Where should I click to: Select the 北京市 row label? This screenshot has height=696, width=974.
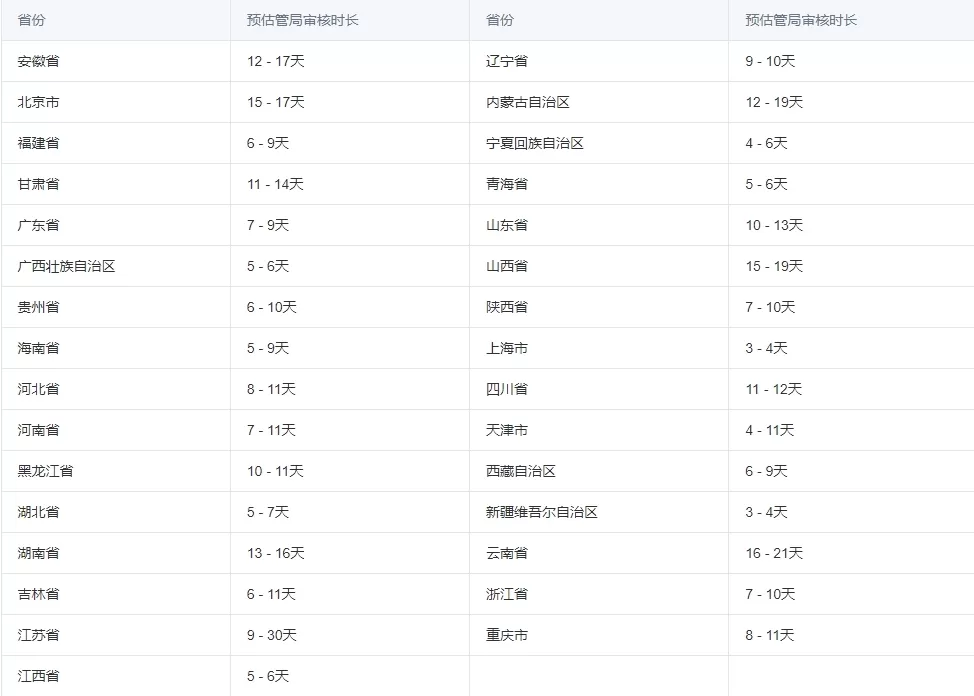coord(39,102)
